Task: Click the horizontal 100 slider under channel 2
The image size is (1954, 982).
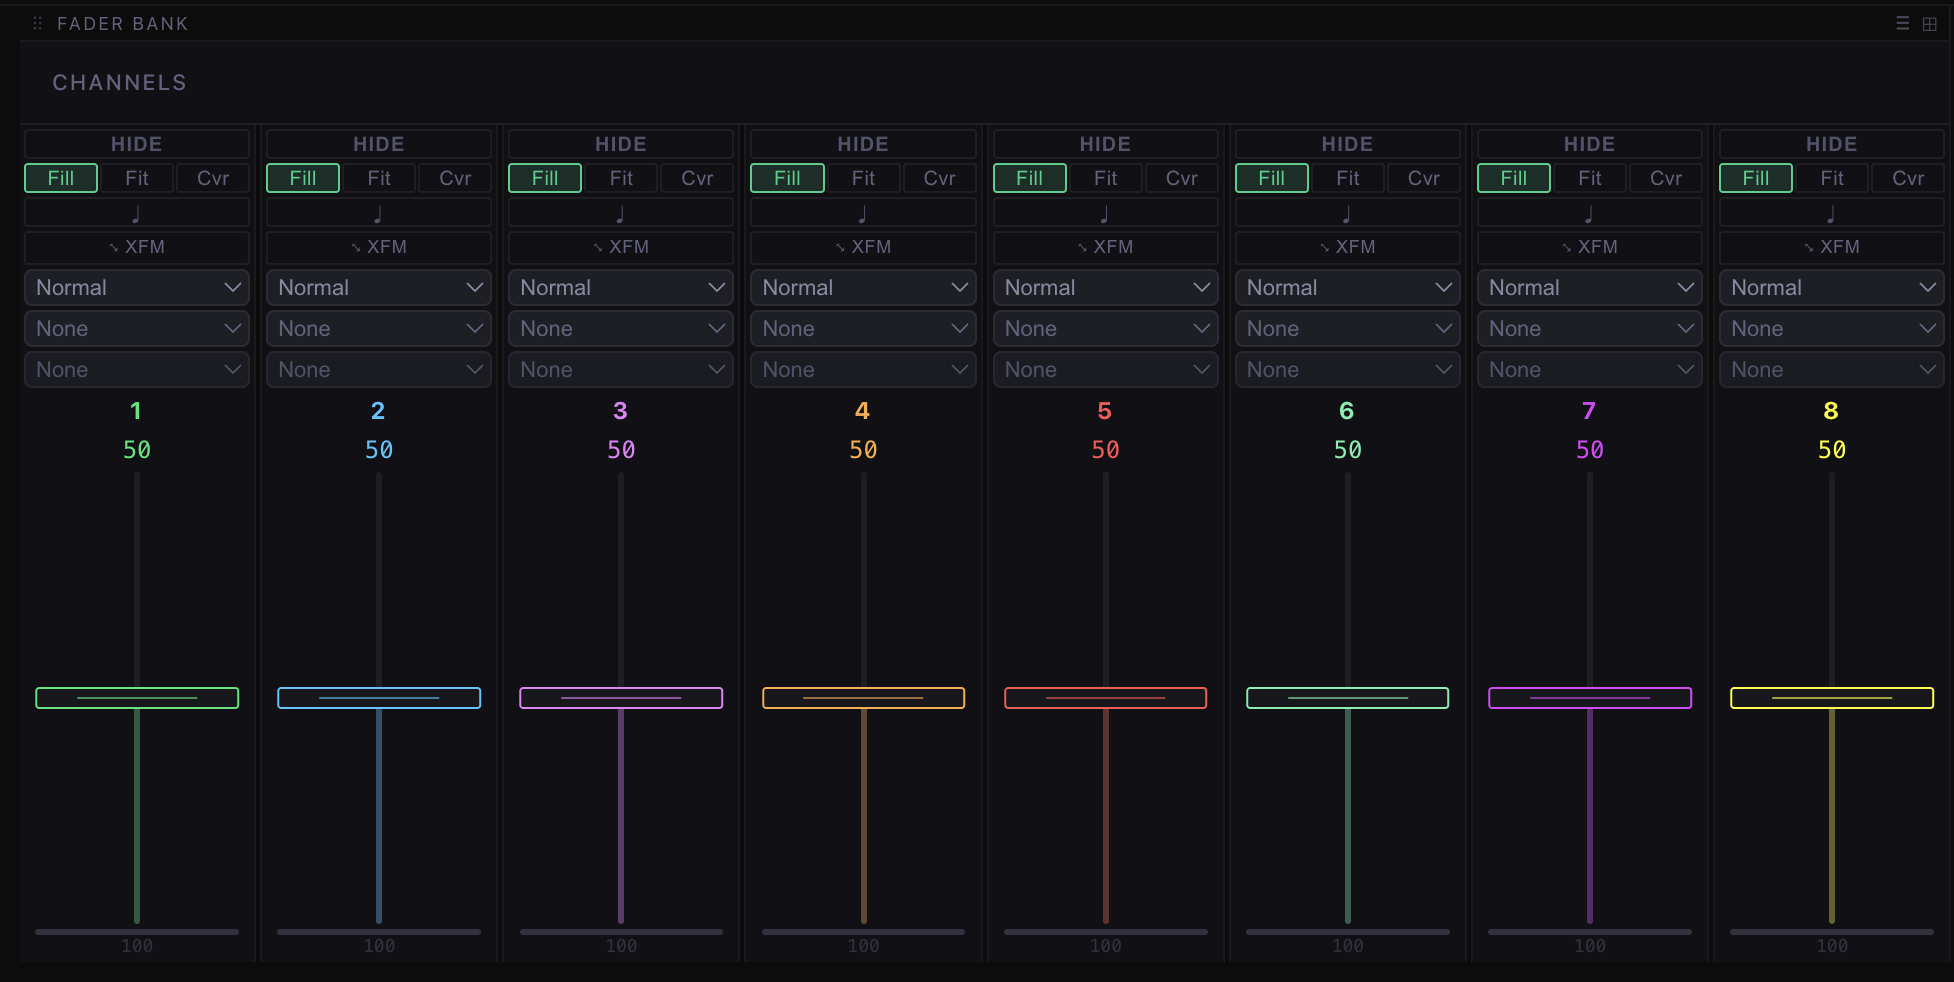Action: click(x=379, y=932)
